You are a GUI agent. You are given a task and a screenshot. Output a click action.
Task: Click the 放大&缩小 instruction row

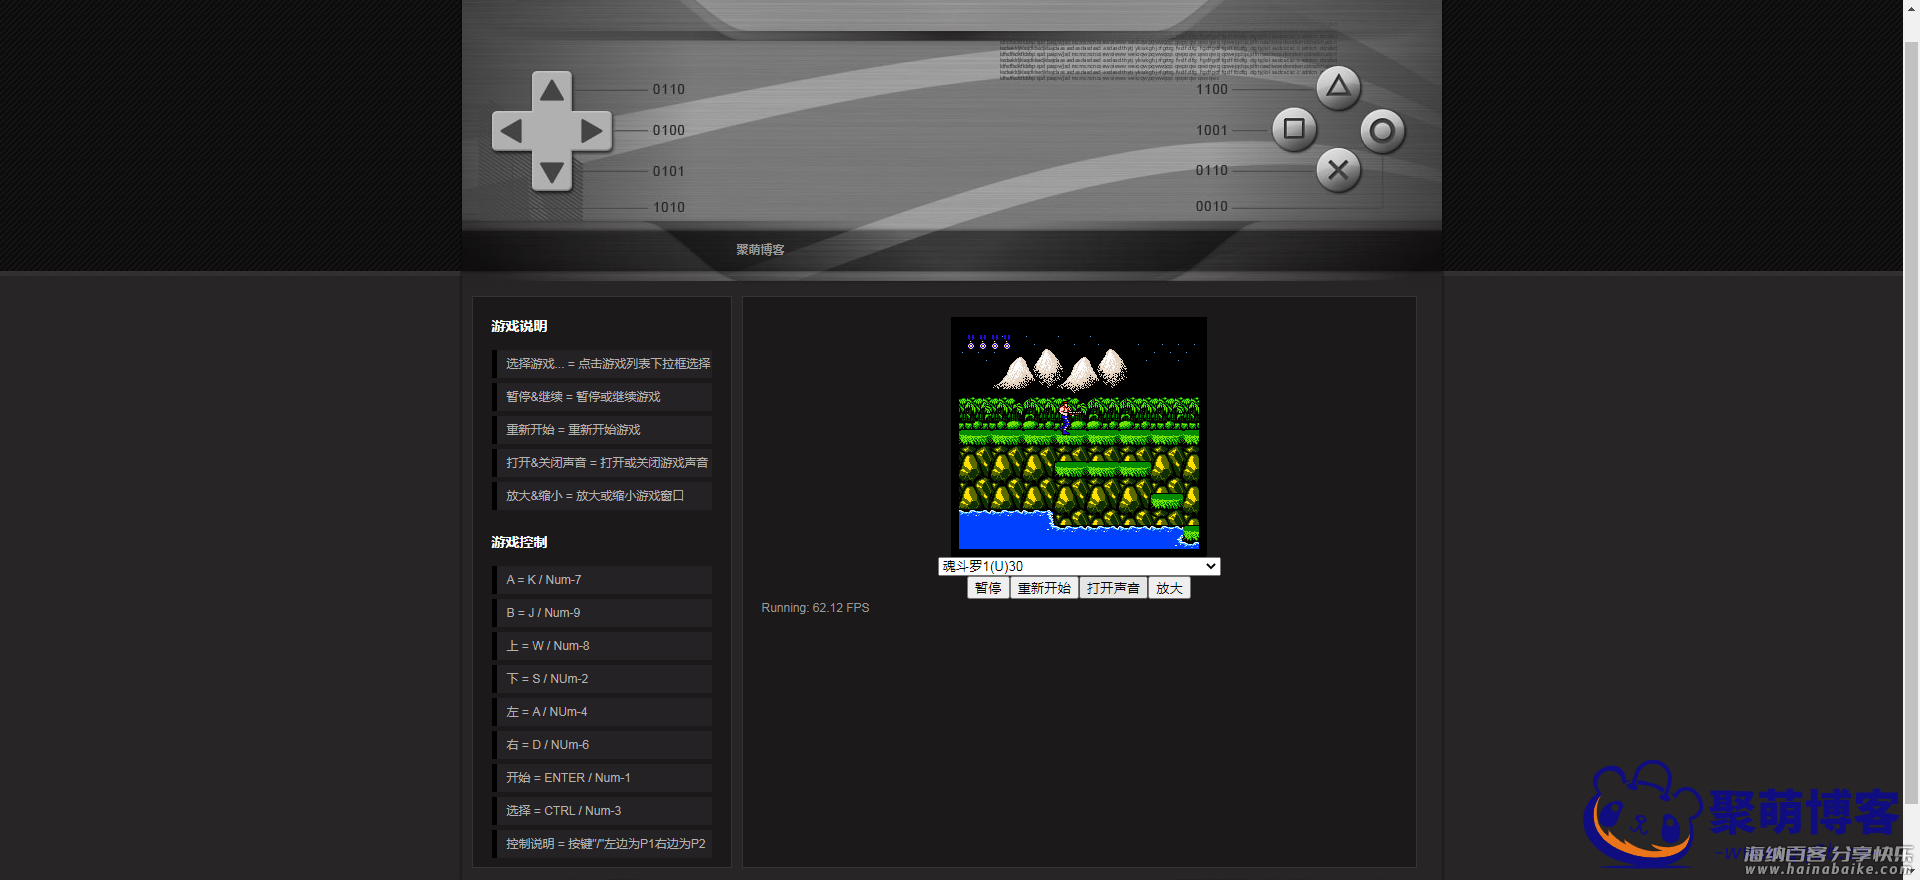pos(602,496)
